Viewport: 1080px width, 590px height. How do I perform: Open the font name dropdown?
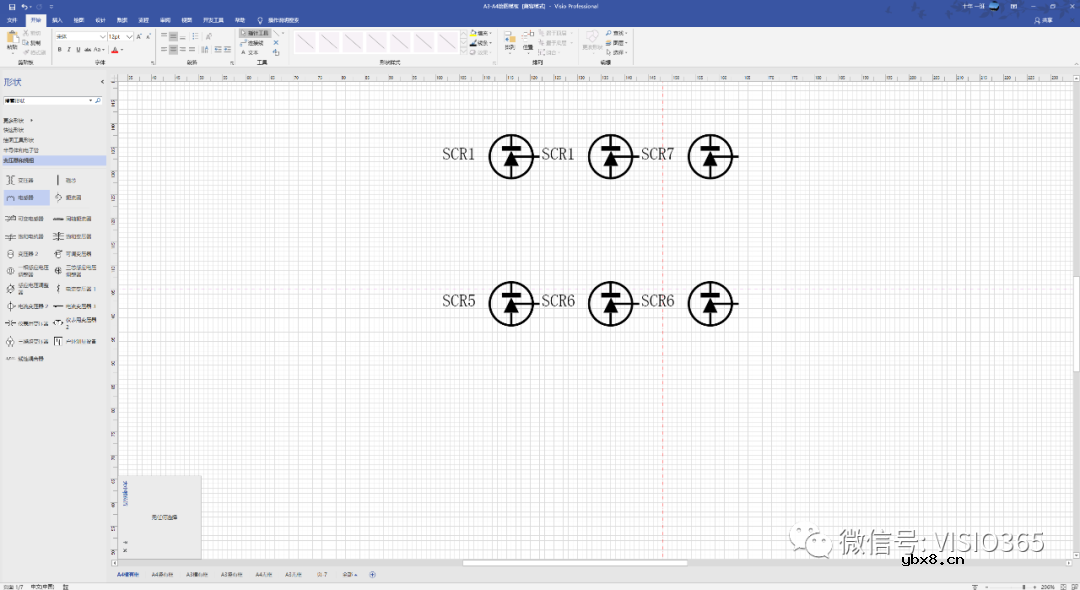(103, 36)
